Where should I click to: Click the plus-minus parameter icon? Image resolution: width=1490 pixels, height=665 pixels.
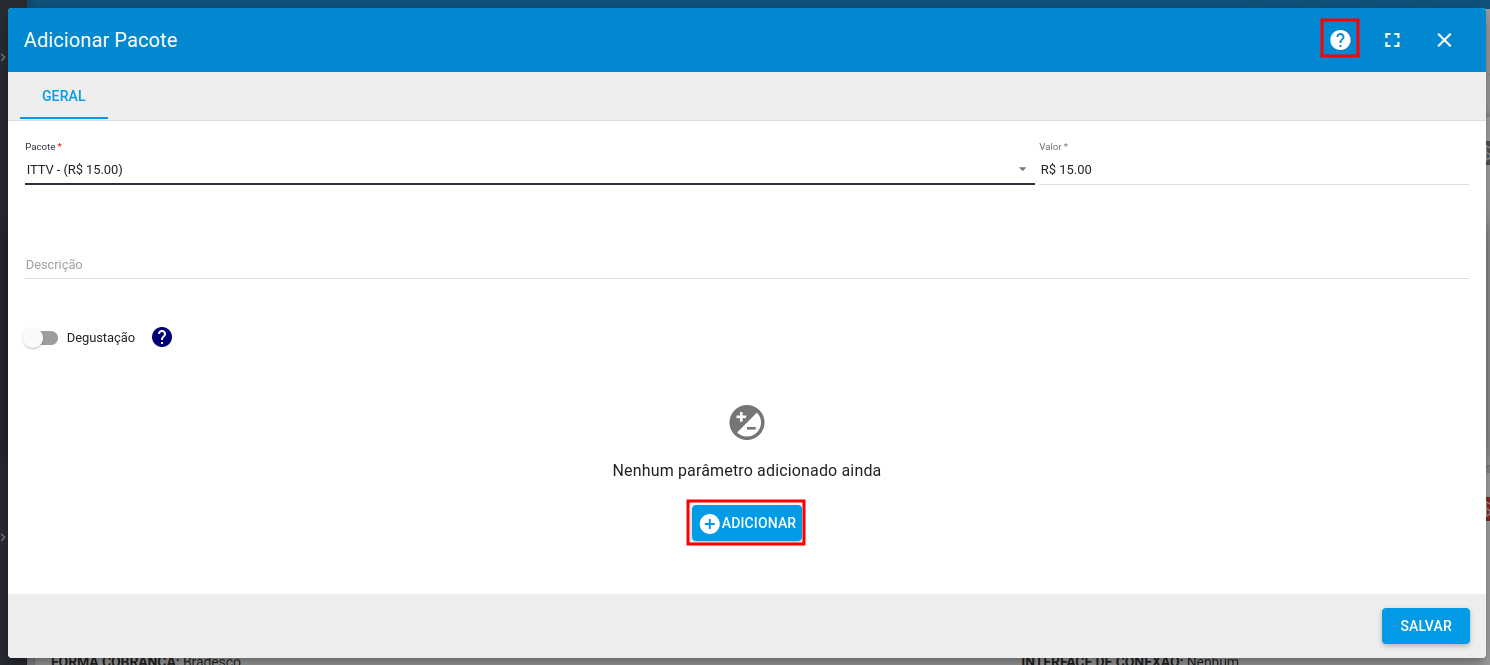746,423
